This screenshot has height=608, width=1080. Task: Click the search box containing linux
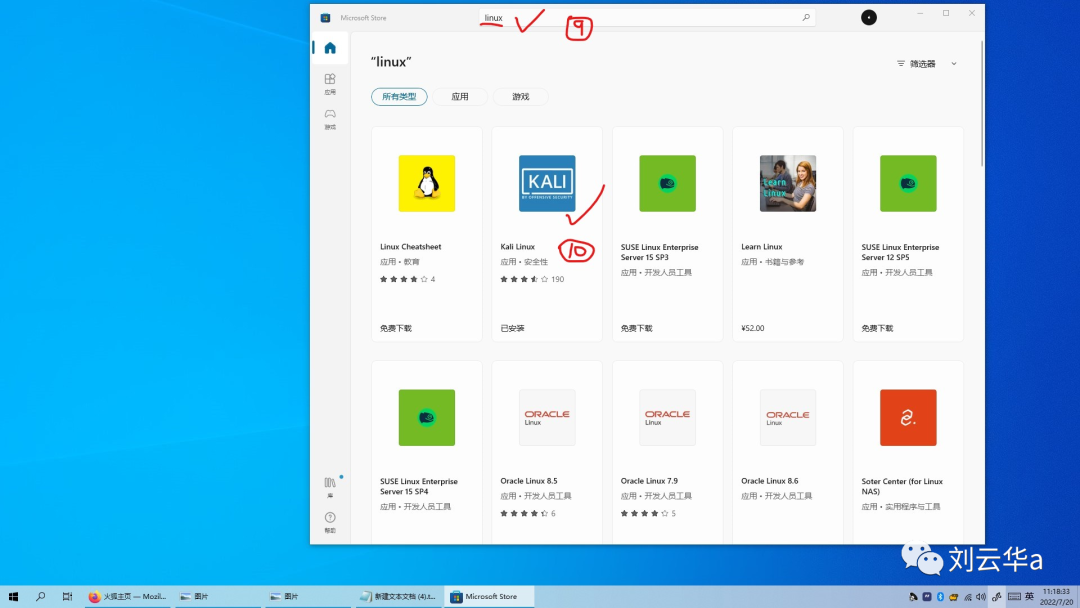click(647, 17)
